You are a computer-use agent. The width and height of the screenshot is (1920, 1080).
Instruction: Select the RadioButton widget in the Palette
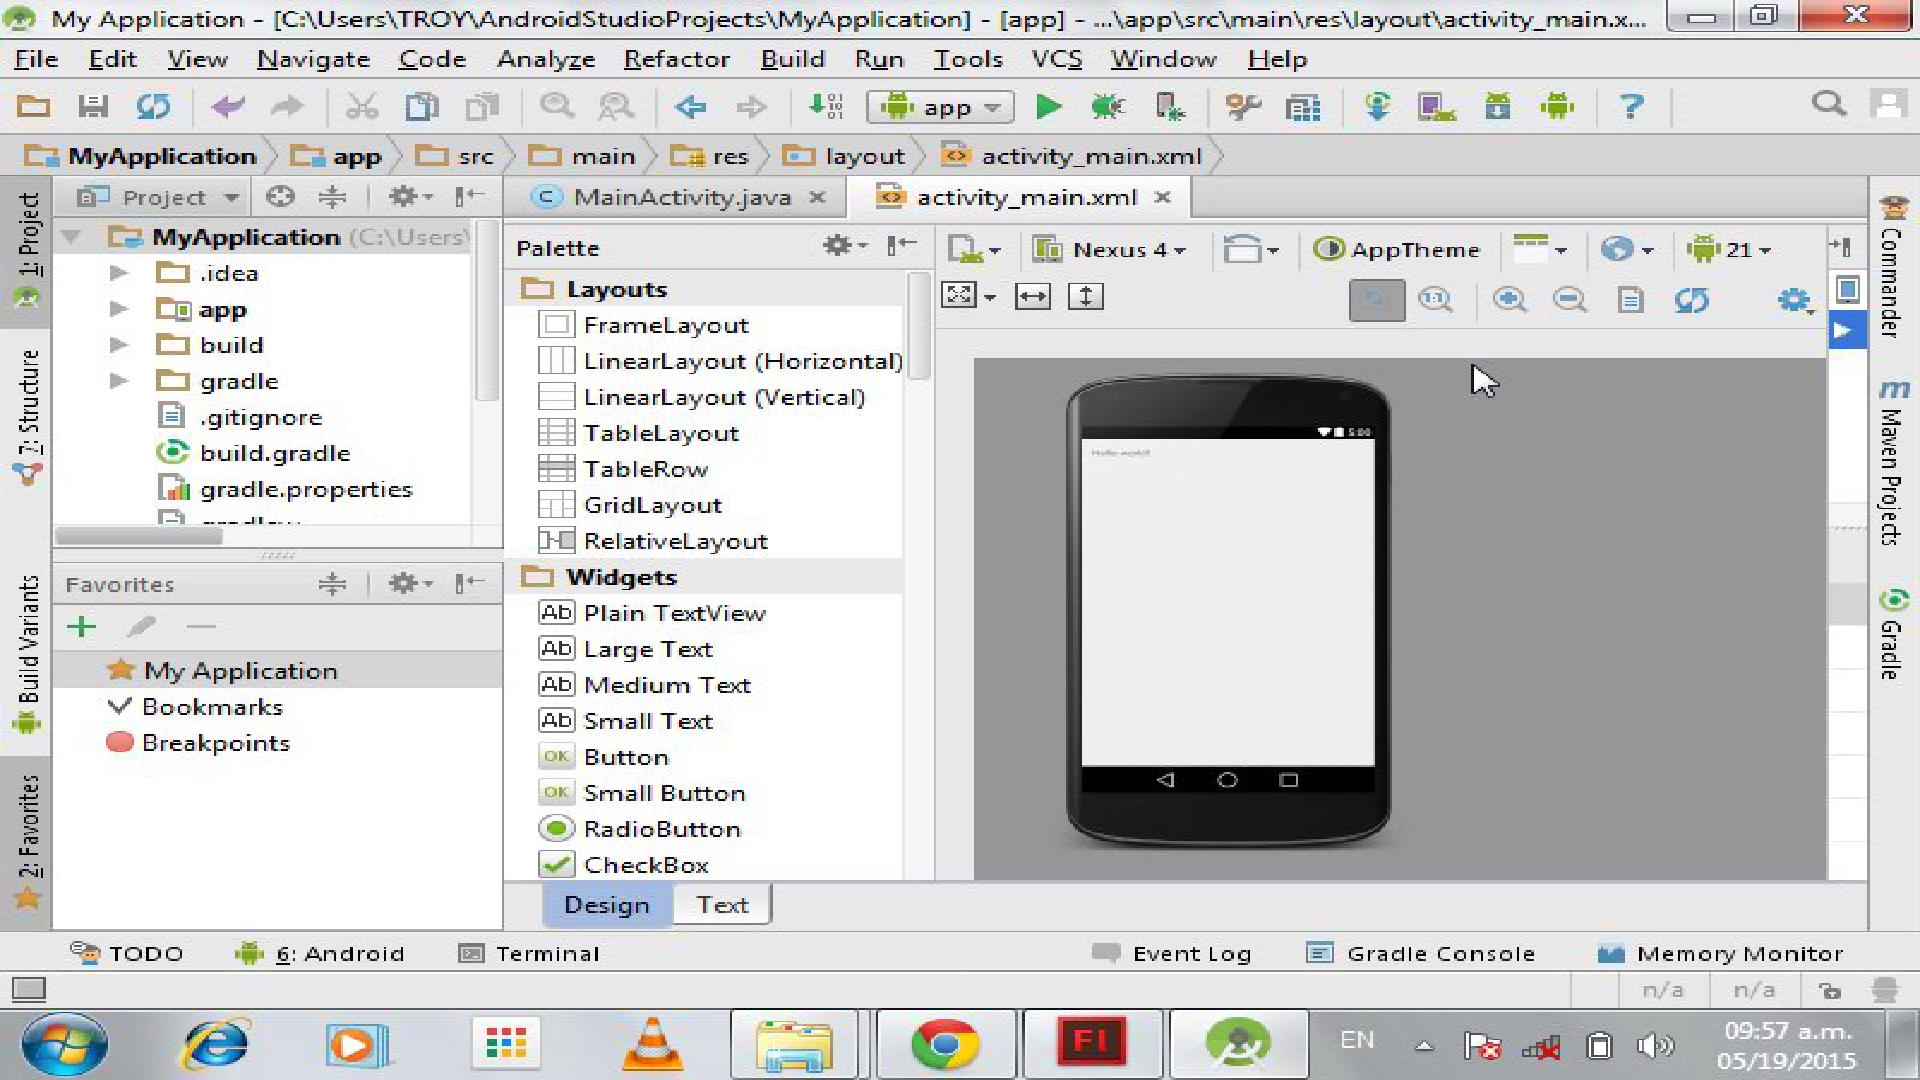click(661, 828)
